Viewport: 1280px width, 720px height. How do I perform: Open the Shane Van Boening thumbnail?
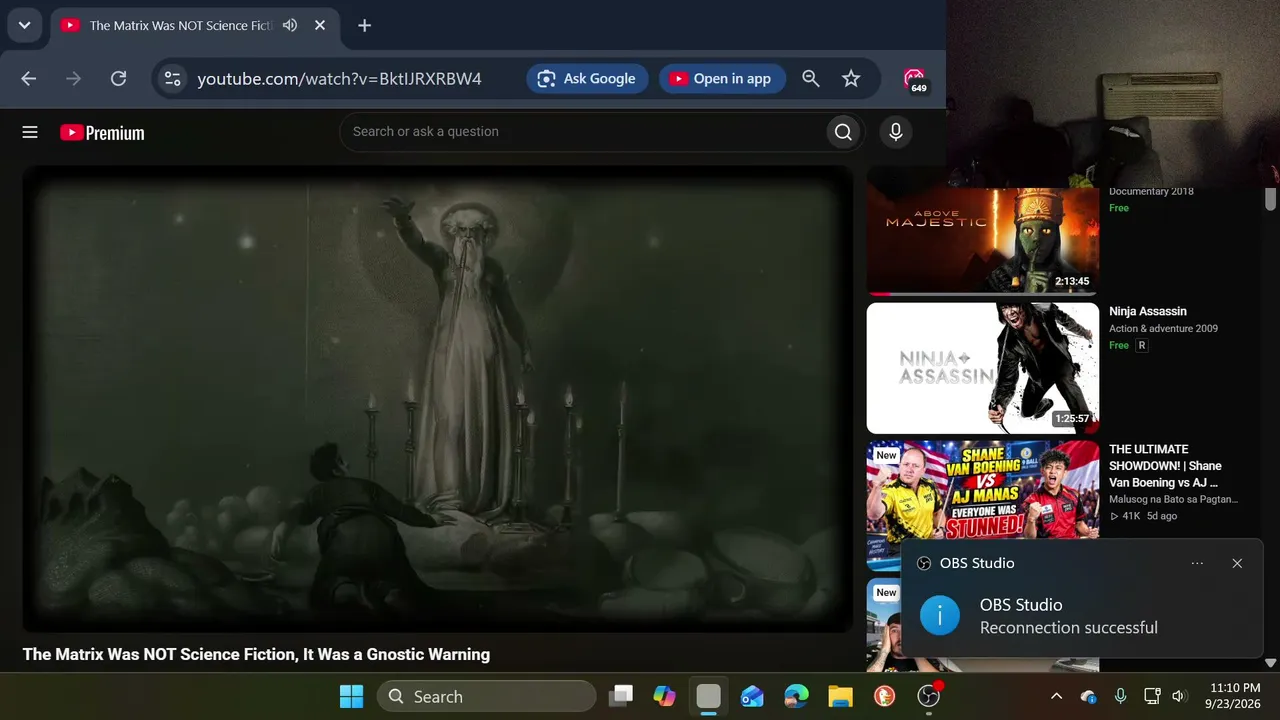point(983,506)
